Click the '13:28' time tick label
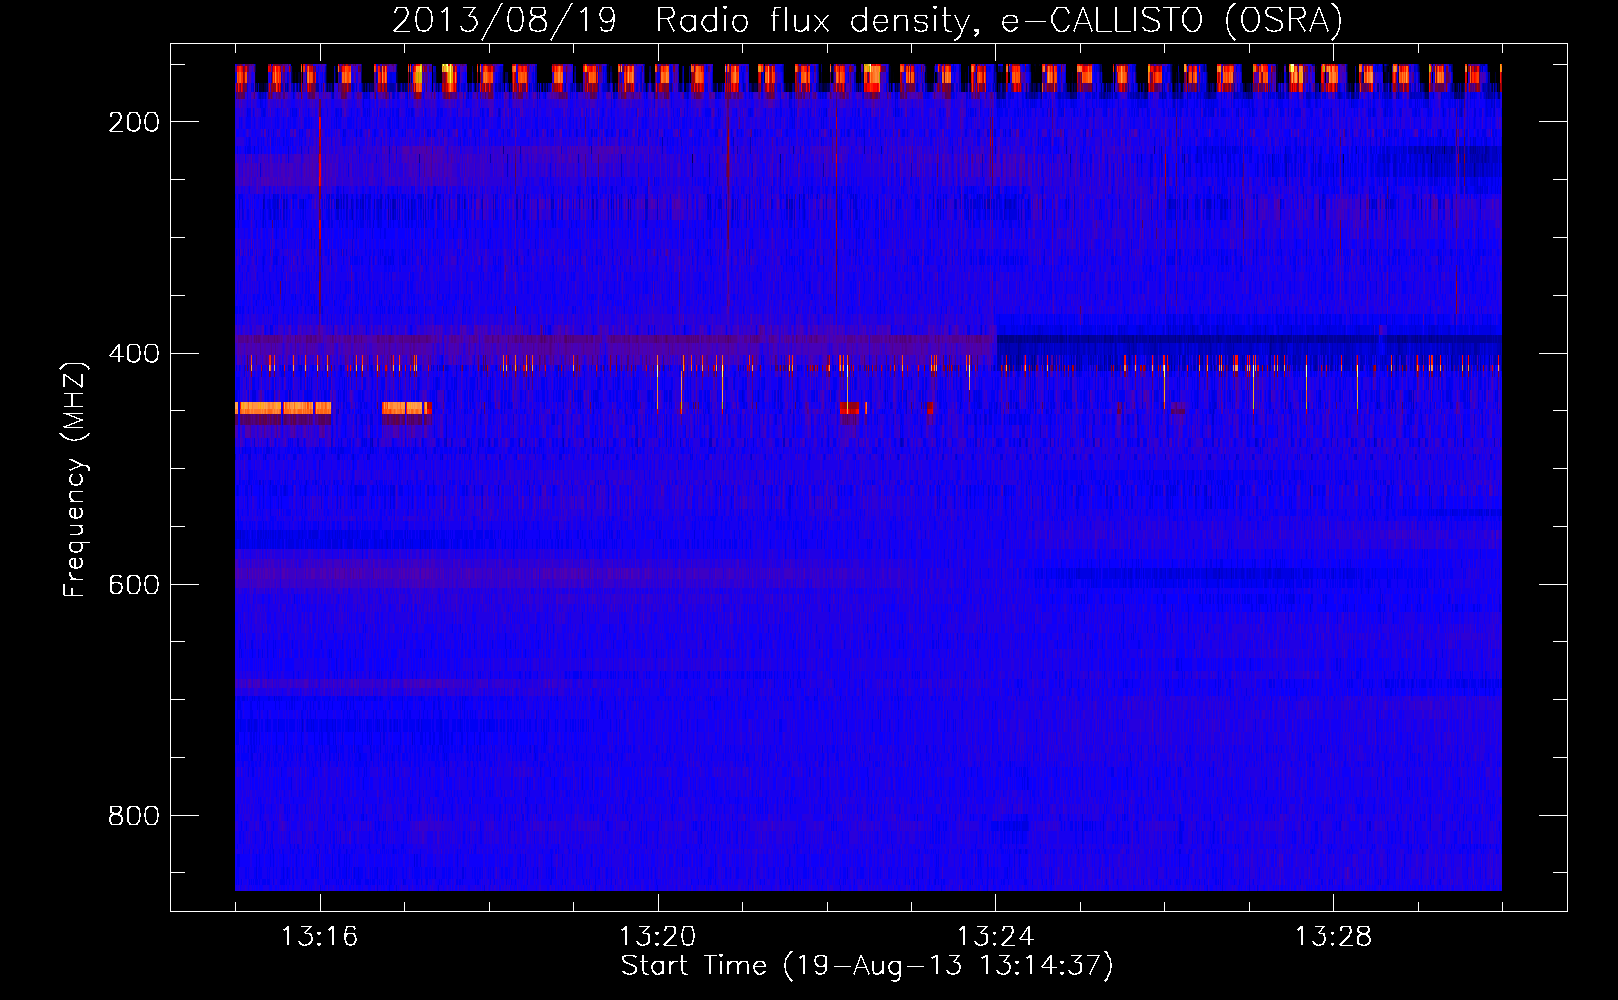Screen dimensions: 1618x1000 click(1334, 937)
